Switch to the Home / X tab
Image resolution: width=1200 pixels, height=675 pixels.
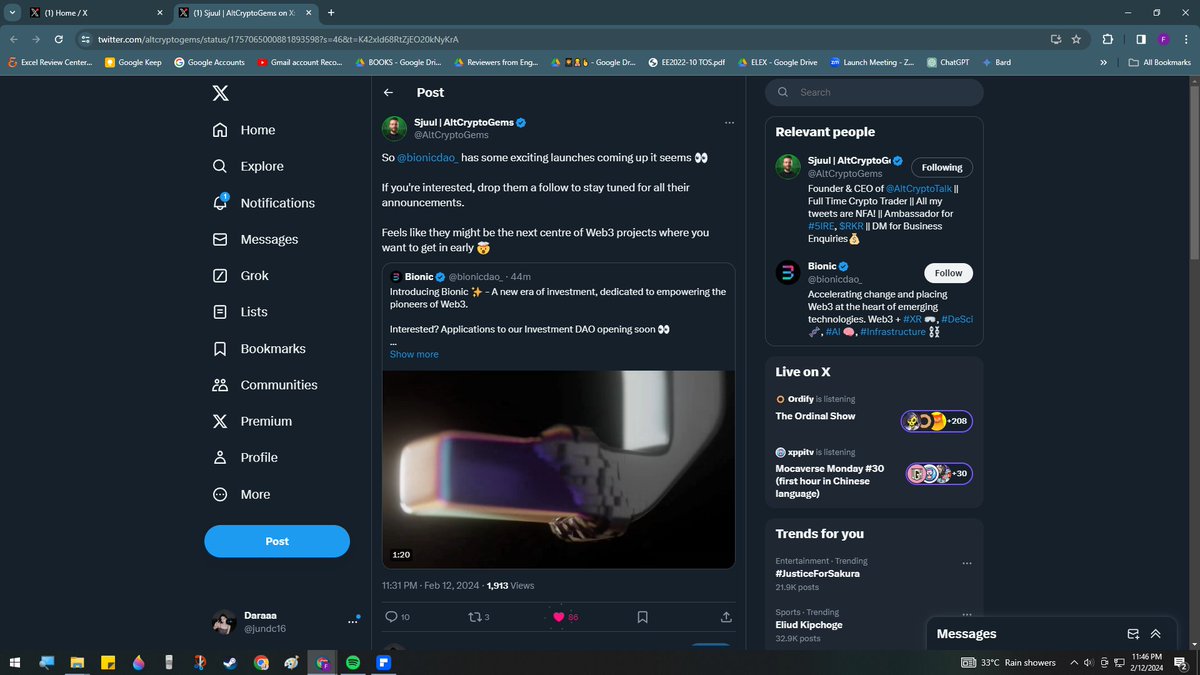pos(95,12)
